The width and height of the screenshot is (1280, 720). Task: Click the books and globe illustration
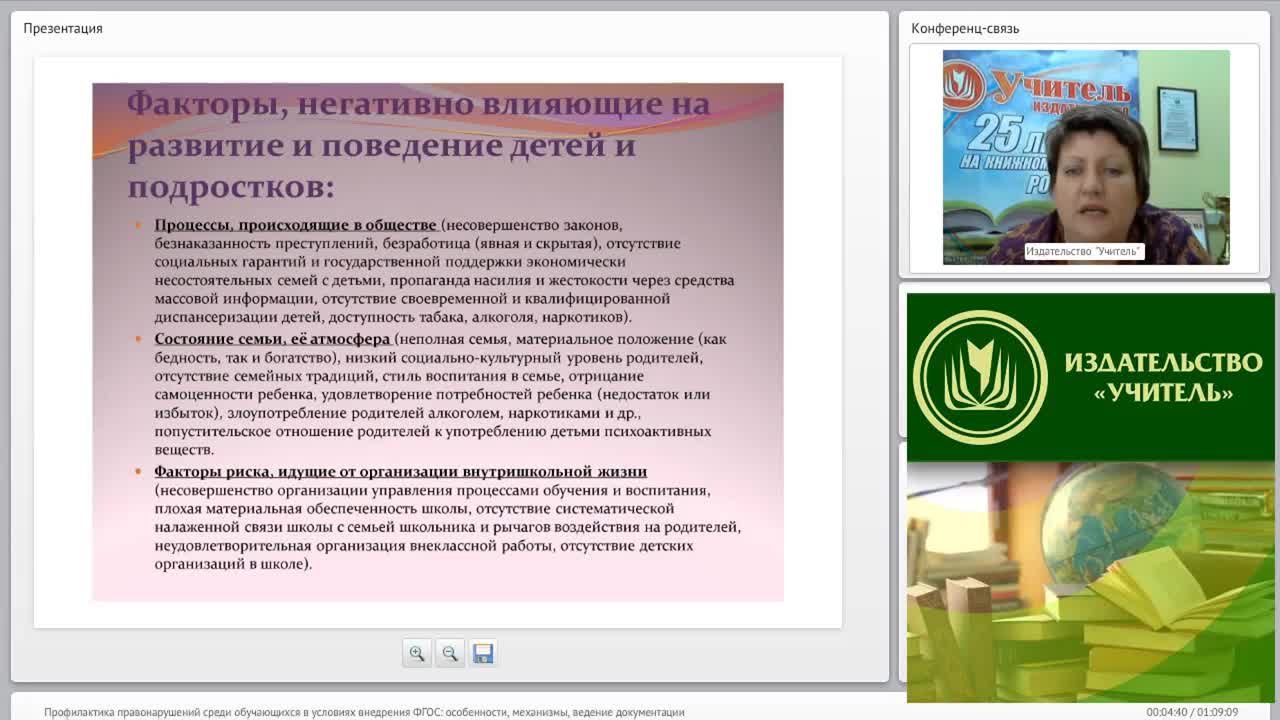point(1091,582)
